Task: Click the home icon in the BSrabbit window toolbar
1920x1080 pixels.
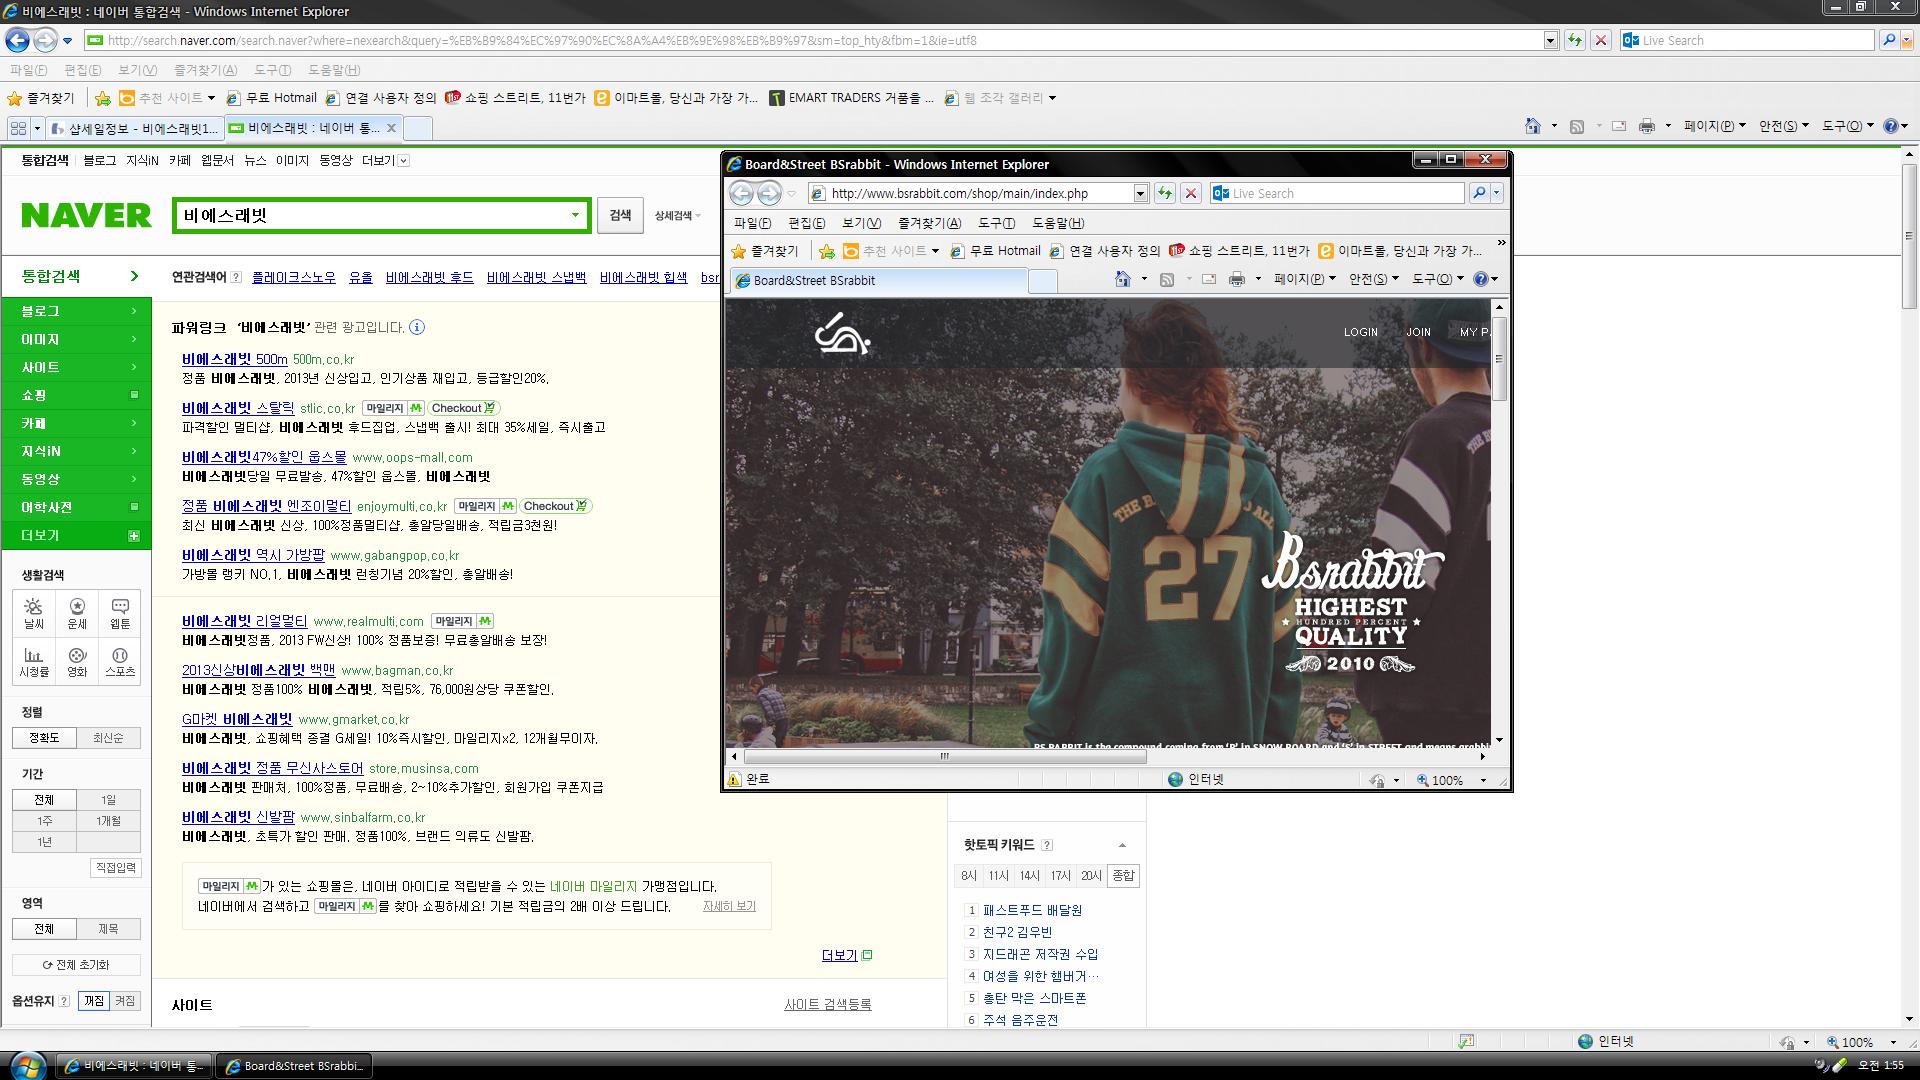Action: click(x=1123, y=279)
